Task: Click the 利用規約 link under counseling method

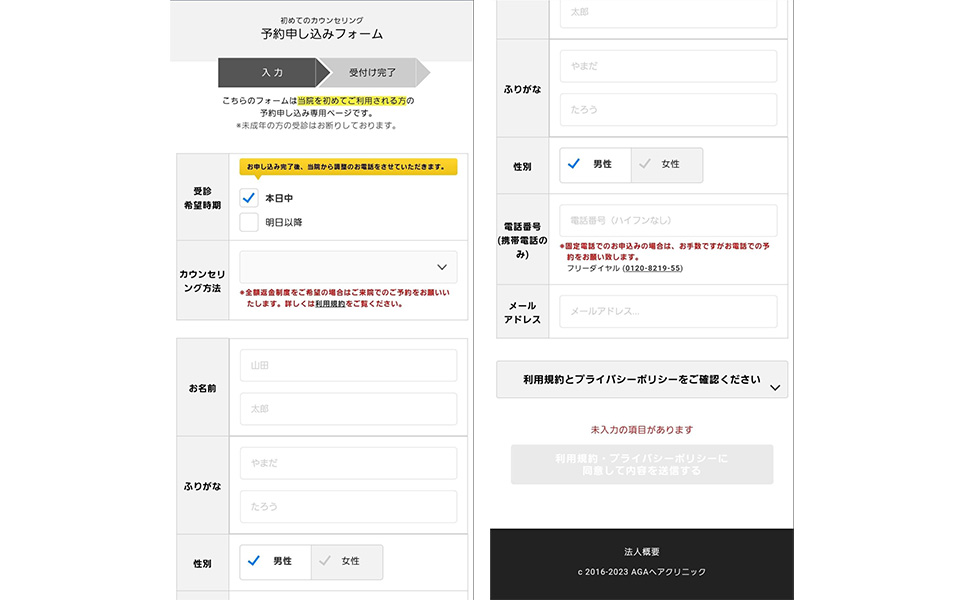Action: click(330, 304)
